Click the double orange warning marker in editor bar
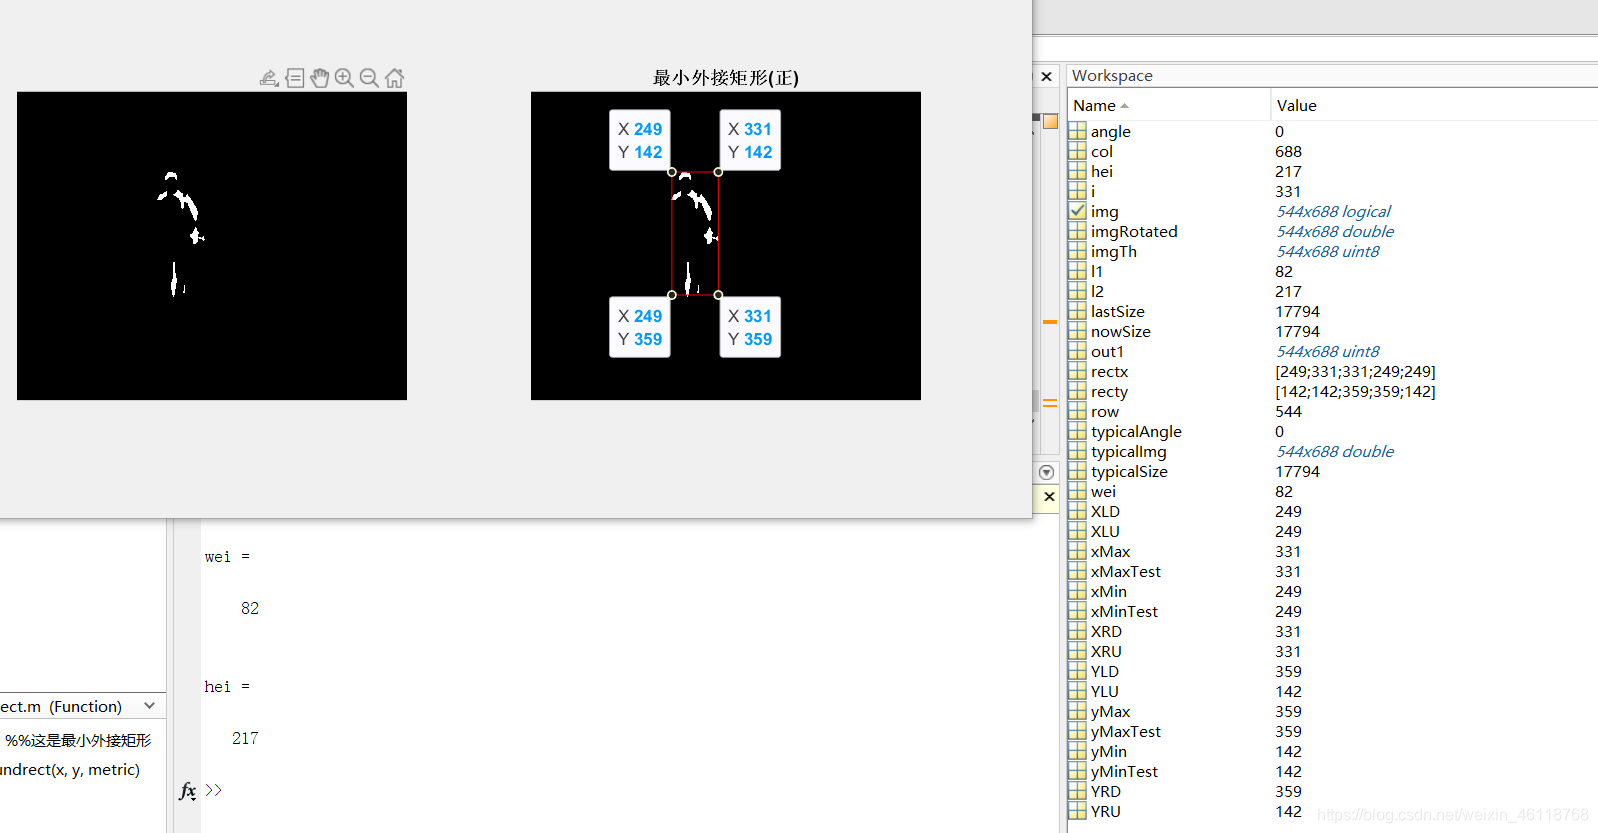This screenshot has width=1598, height=833. coord(1050,403)
